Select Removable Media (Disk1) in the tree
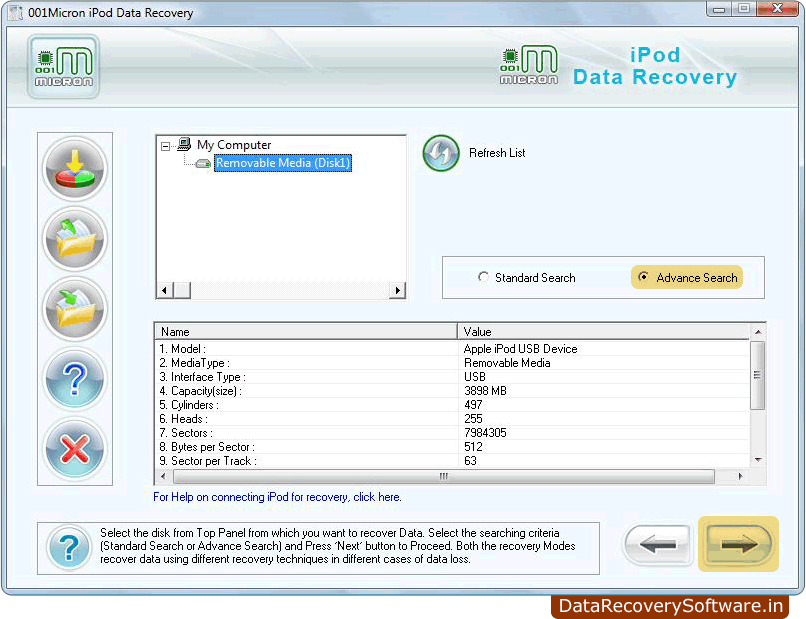Image resolution: width=806 pixels, height=619 pixels. click(283, 163)
